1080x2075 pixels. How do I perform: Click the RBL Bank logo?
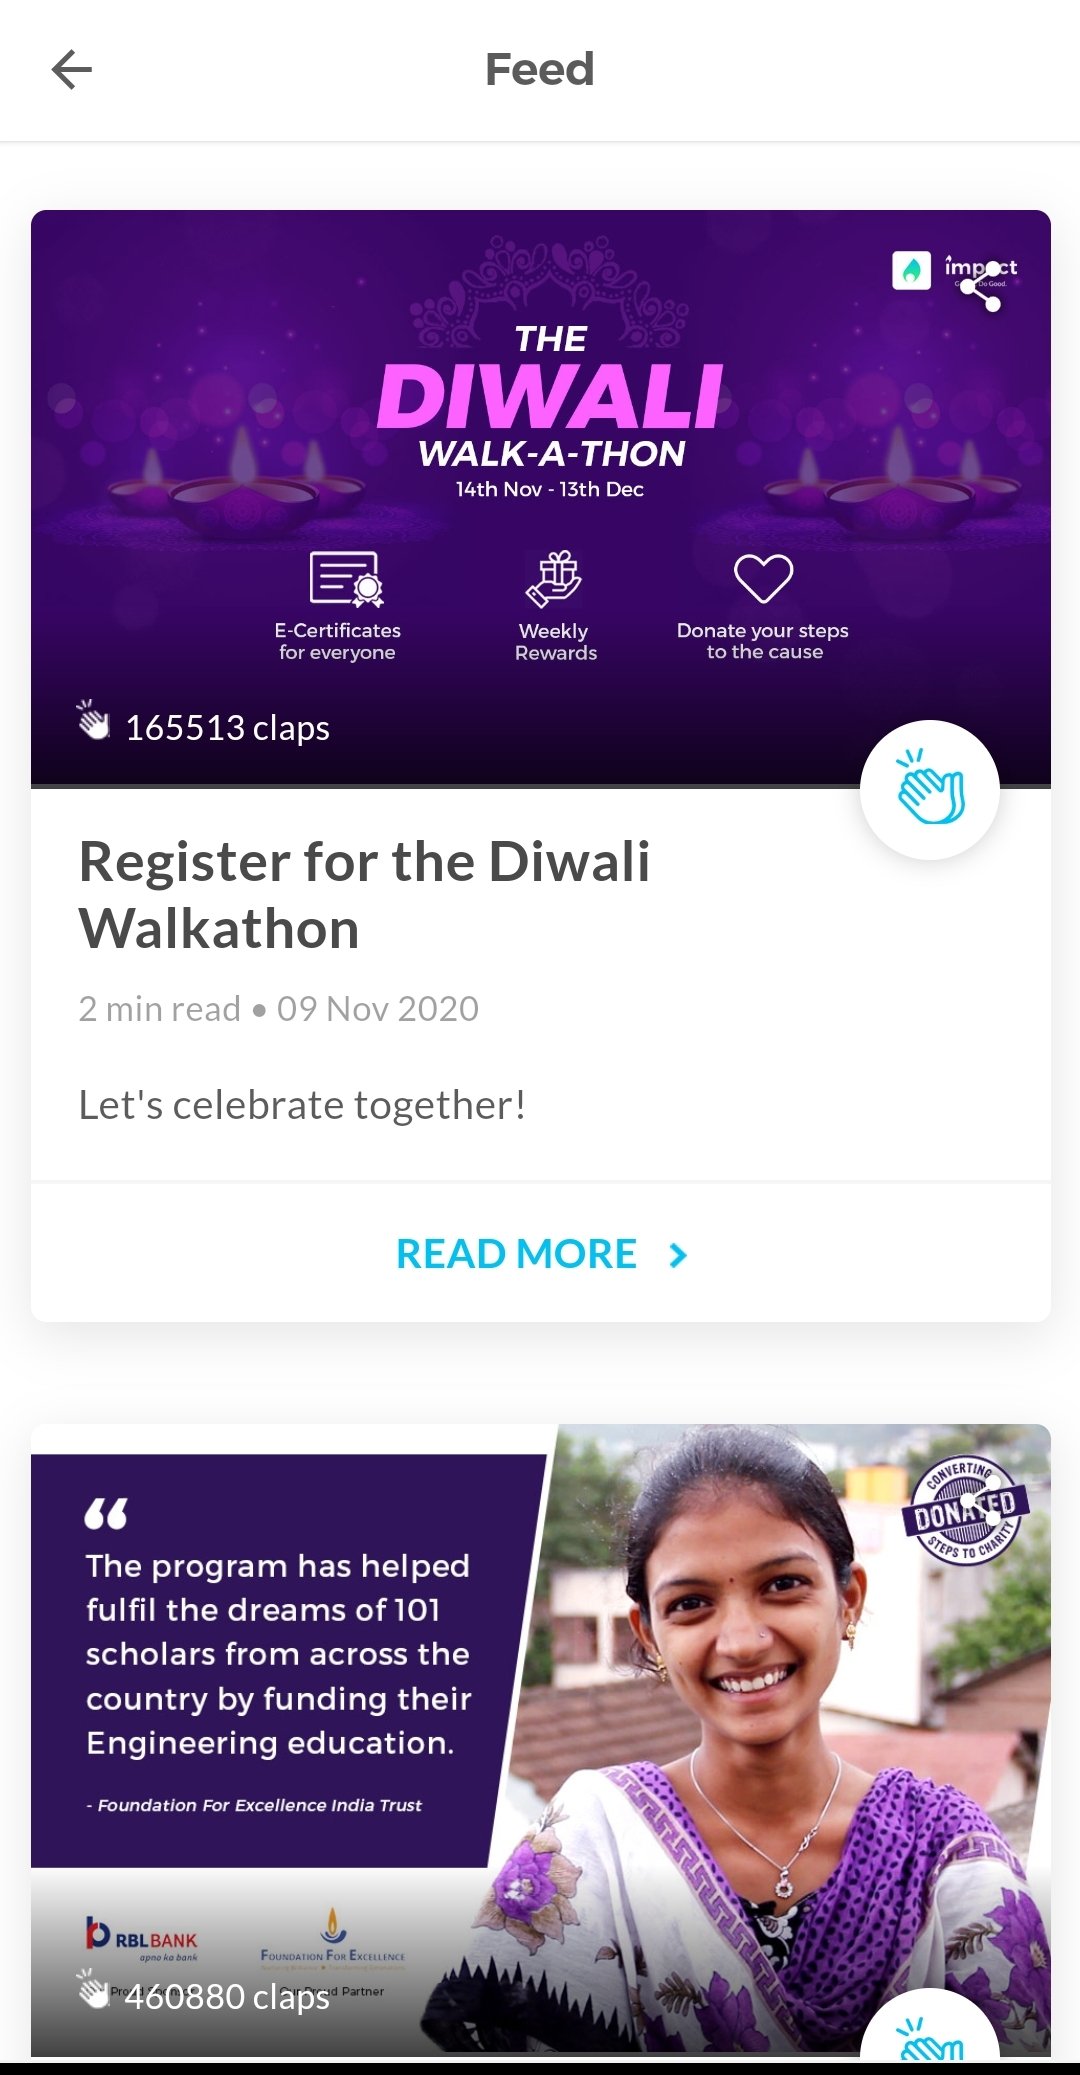[141, 1939]
